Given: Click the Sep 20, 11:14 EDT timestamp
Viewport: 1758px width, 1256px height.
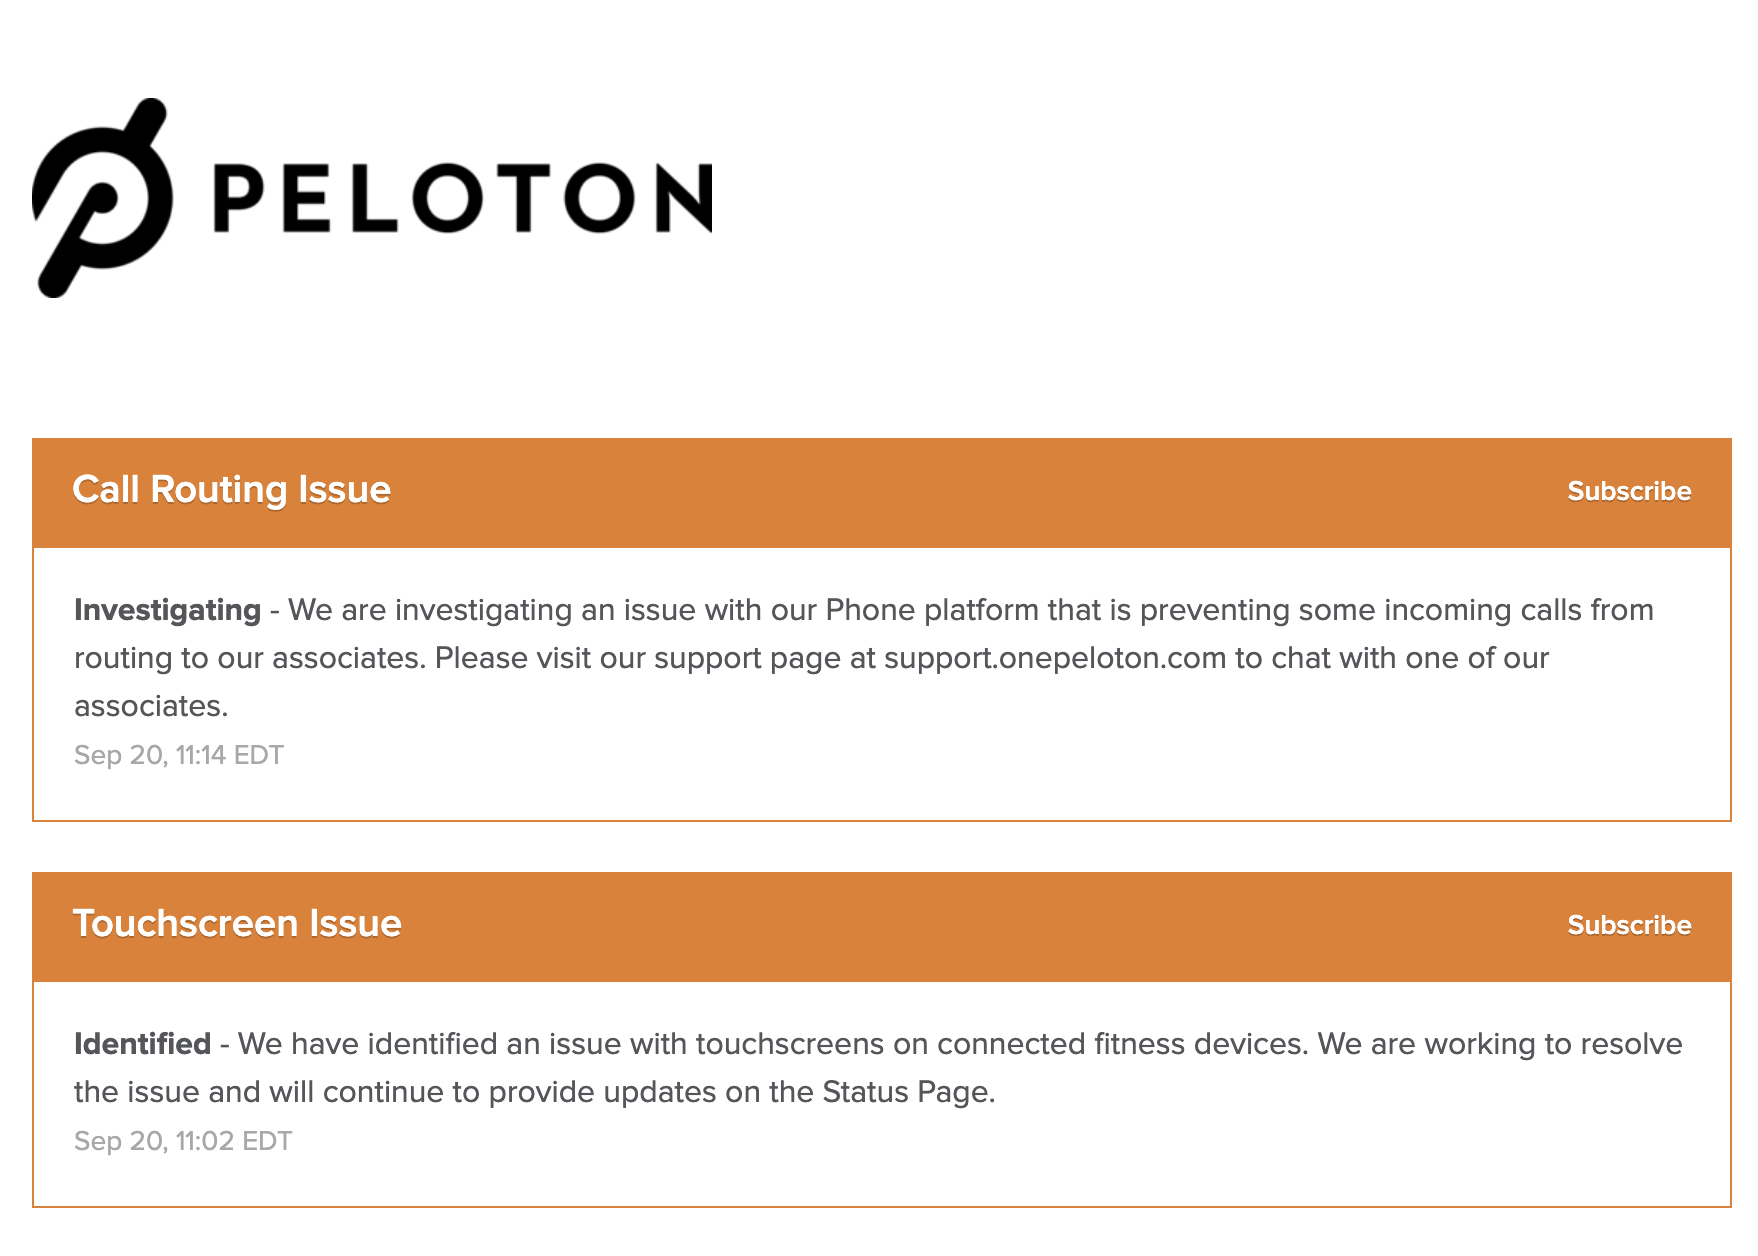Looking at the screenshot, I should point(179,755).
